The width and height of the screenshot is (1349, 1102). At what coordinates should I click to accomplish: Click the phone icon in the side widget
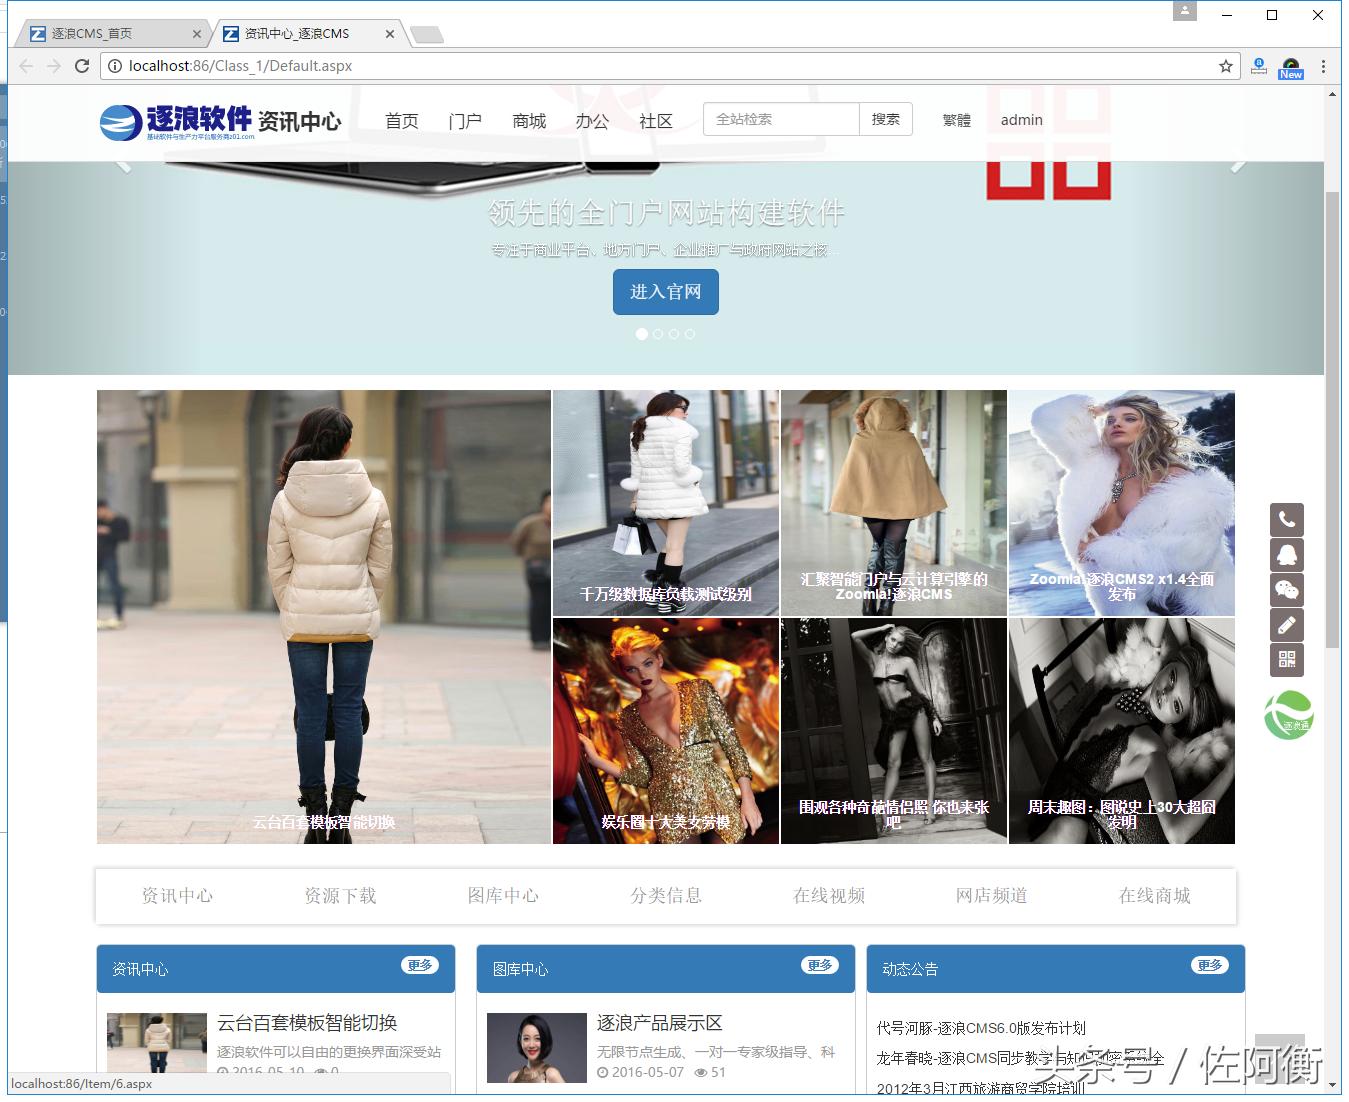(1287, 520)
